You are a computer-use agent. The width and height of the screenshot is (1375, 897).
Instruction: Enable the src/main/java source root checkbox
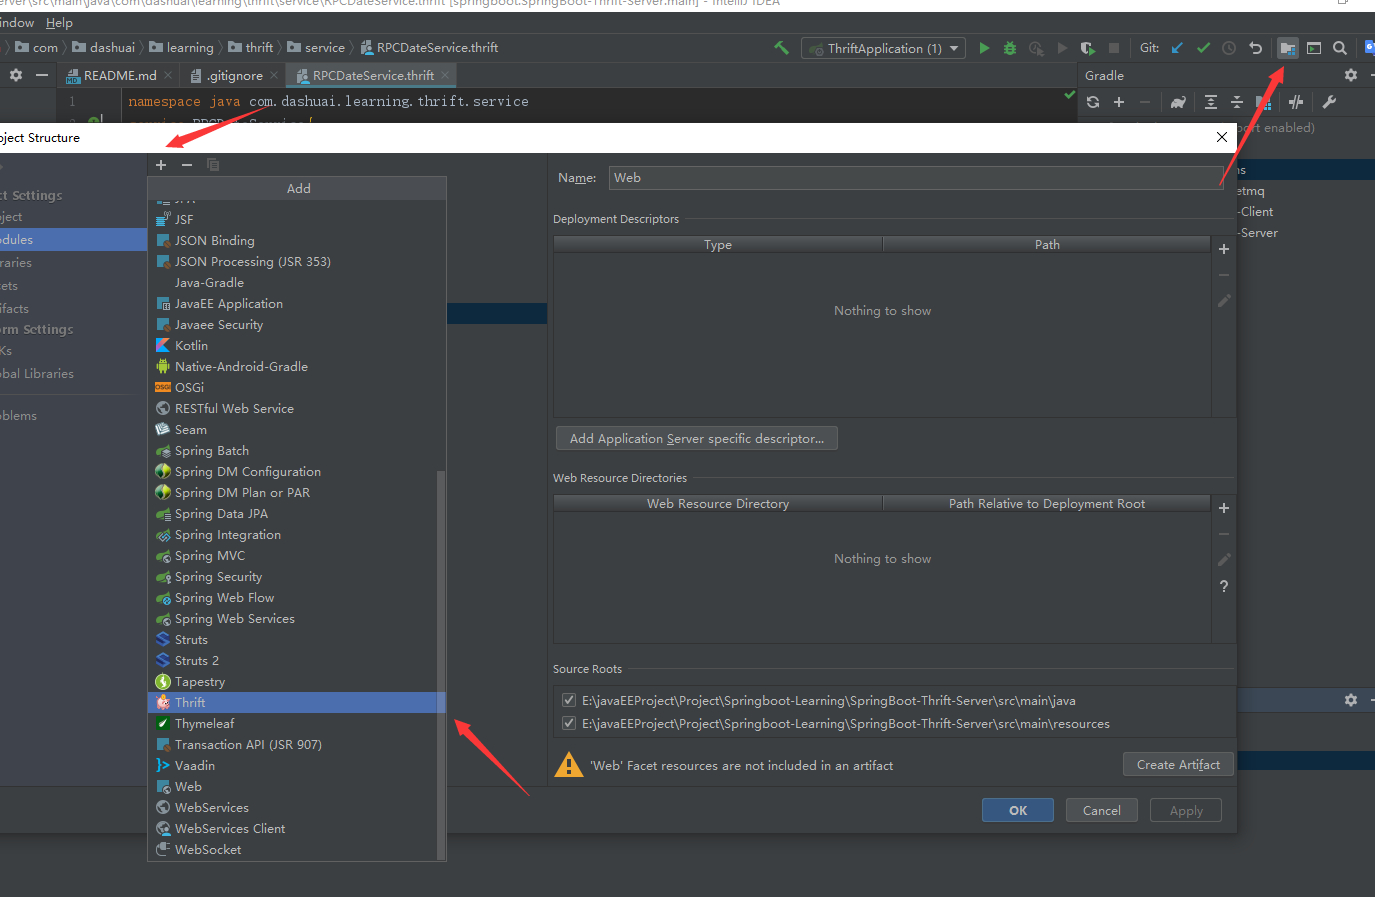[x=569, y=699]
